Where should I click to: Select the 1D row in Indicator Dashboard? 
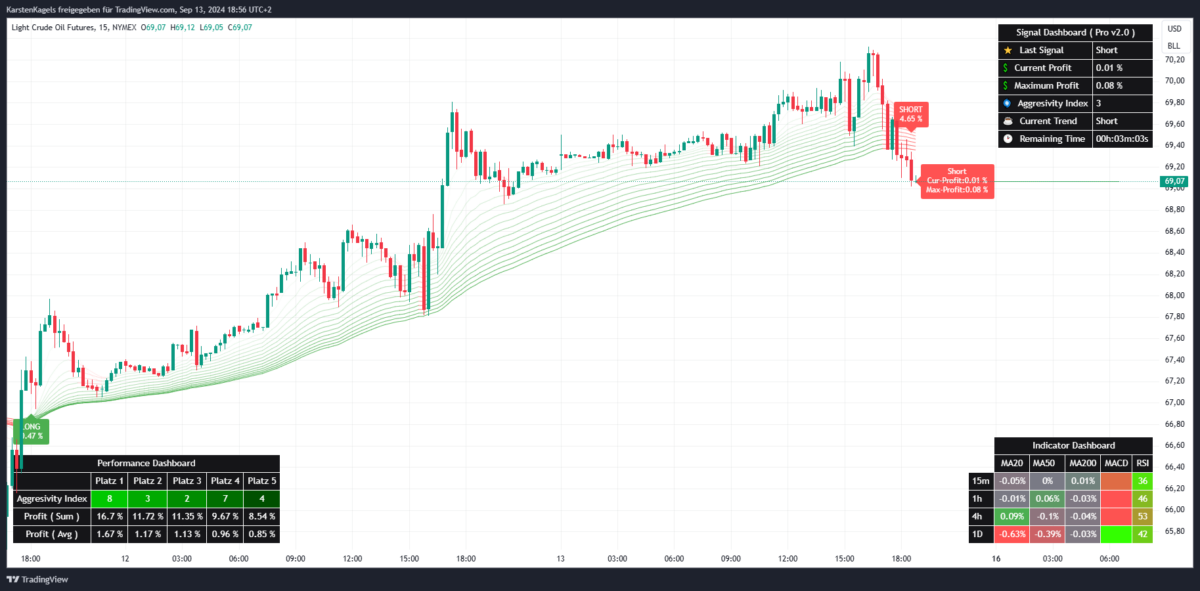pos(980,534)
